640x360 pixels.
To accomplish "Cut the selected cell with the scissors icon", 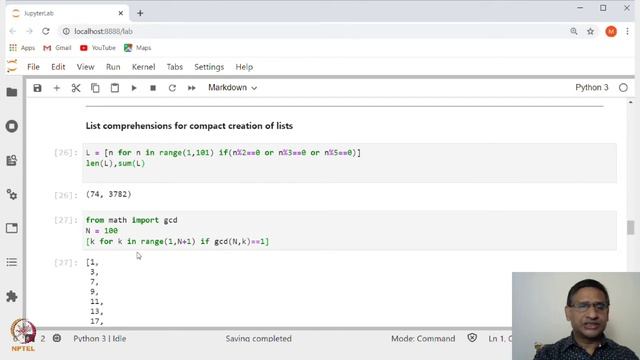I will pyautogui.click(x=76, y=88).
